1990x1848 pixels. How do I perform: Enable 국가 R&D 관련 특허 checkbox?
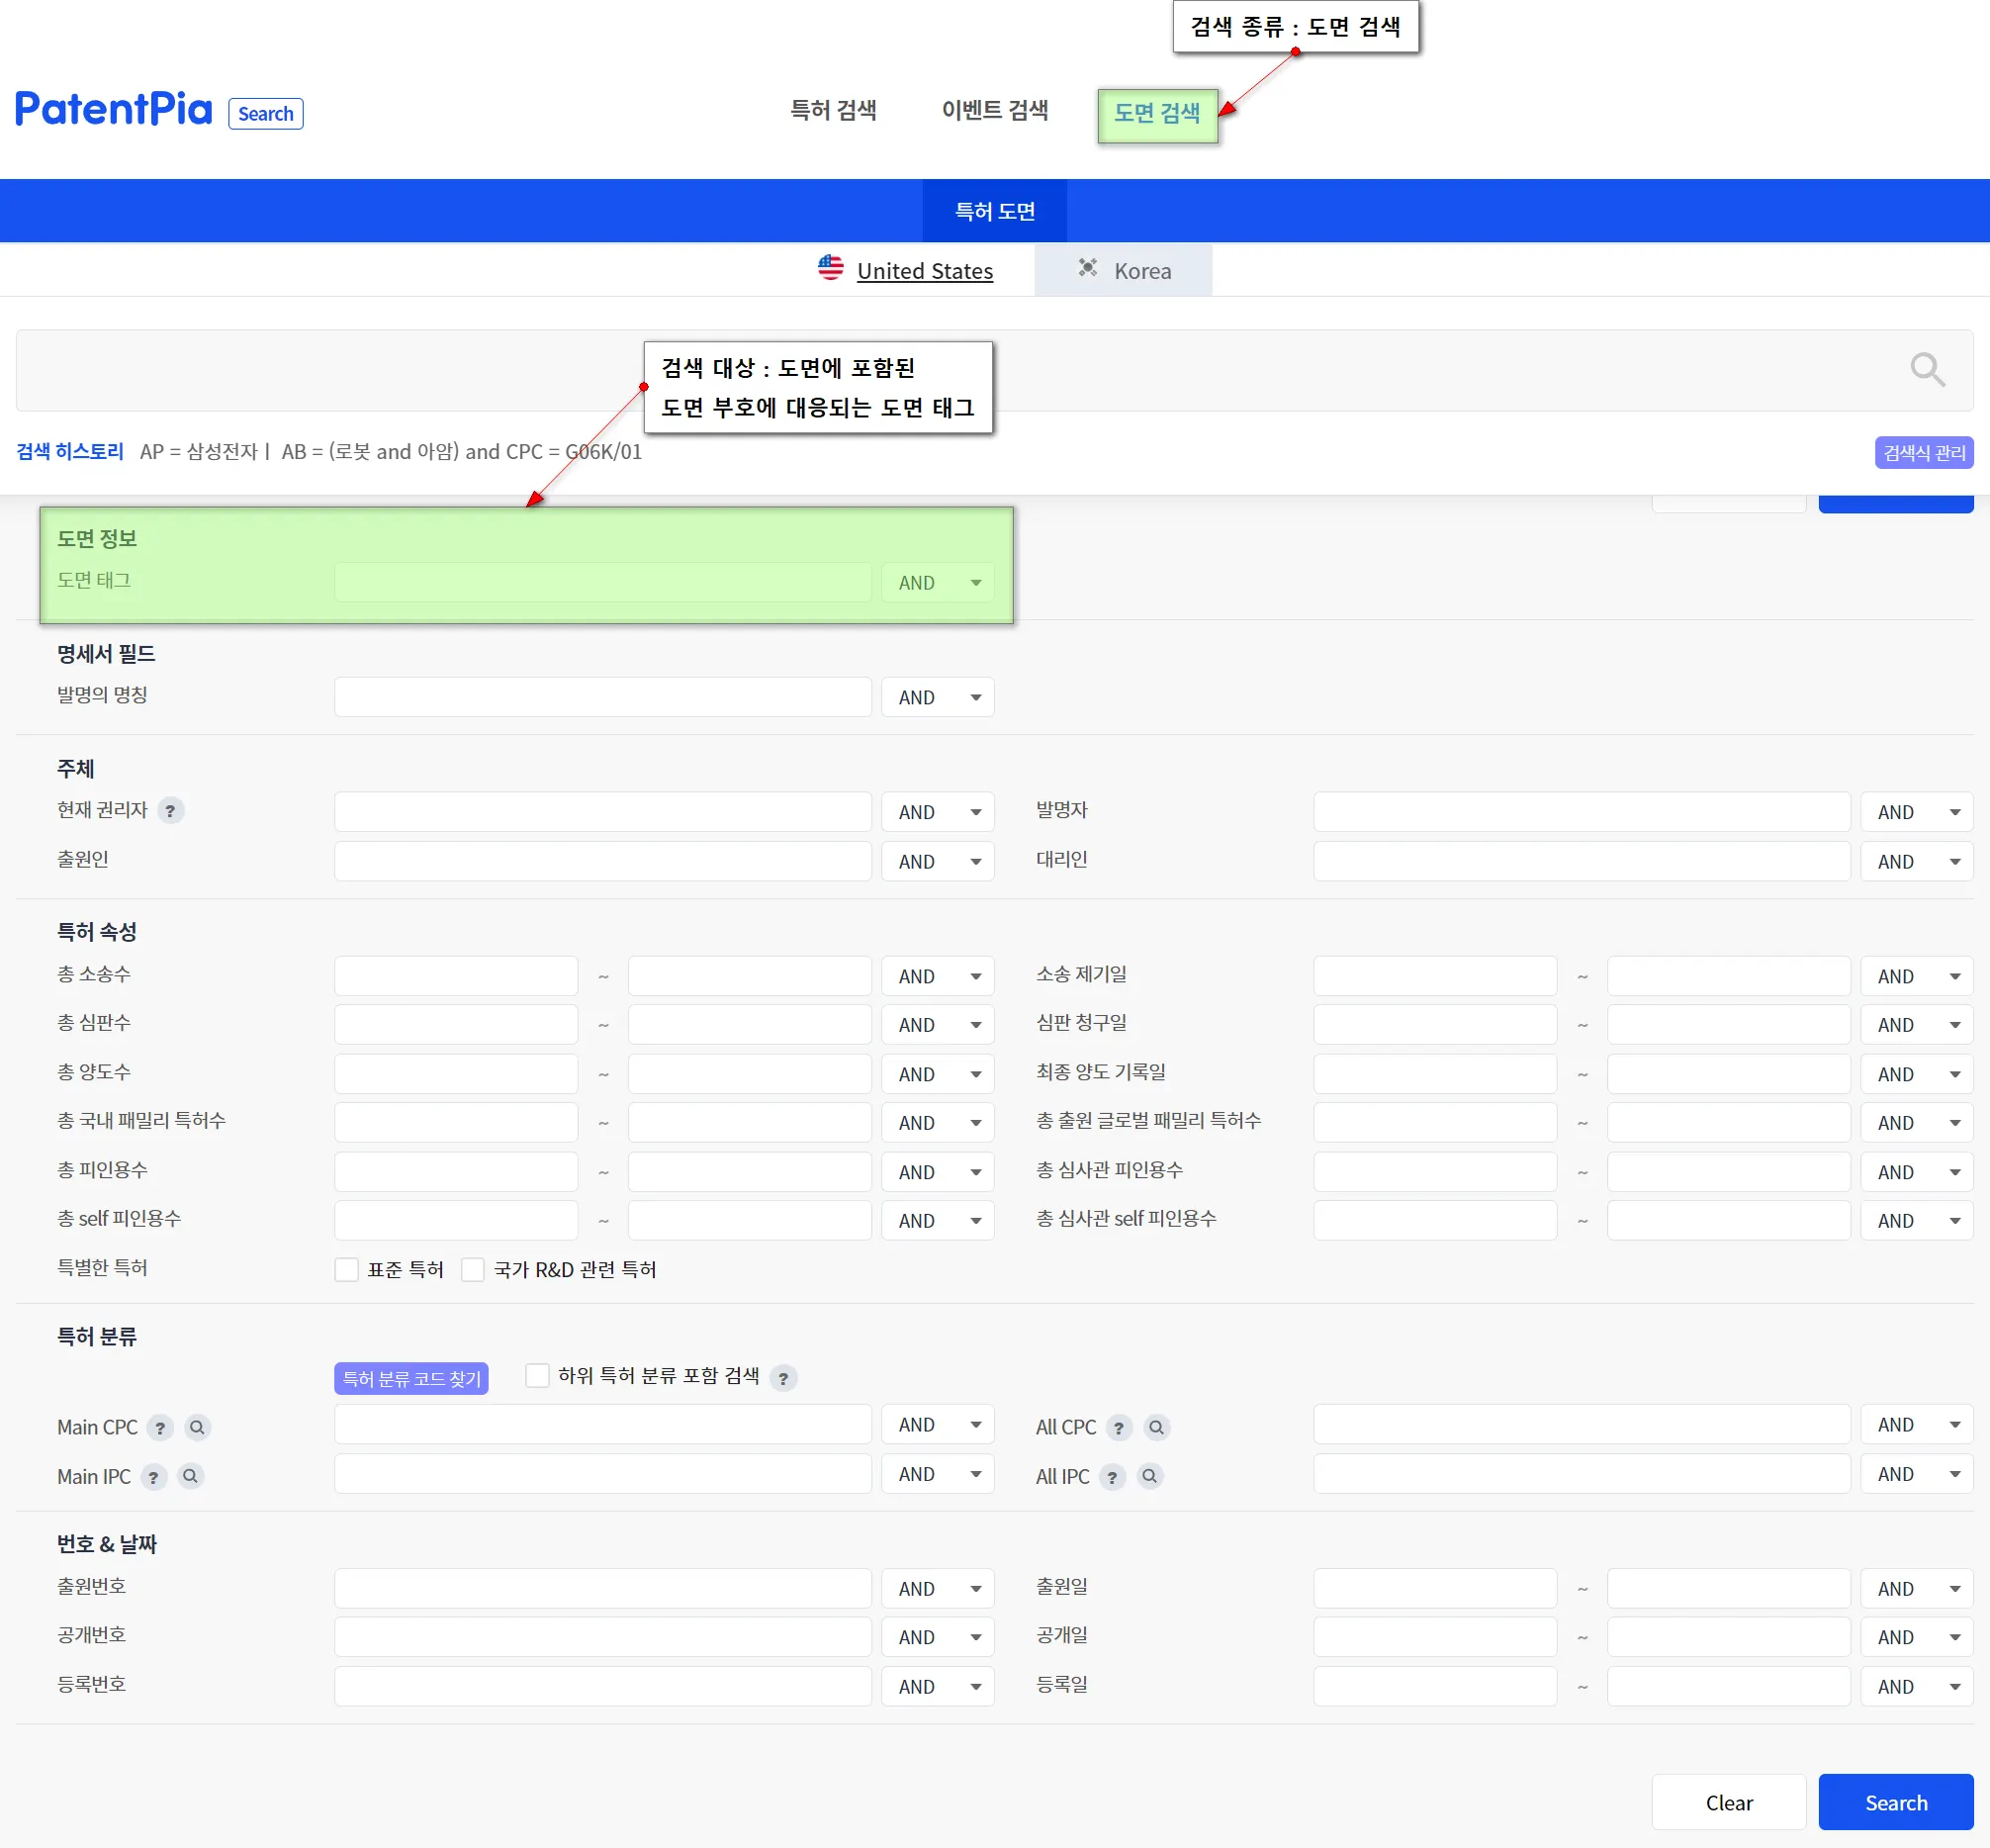pyautogui.click(x=473, y=1270)
